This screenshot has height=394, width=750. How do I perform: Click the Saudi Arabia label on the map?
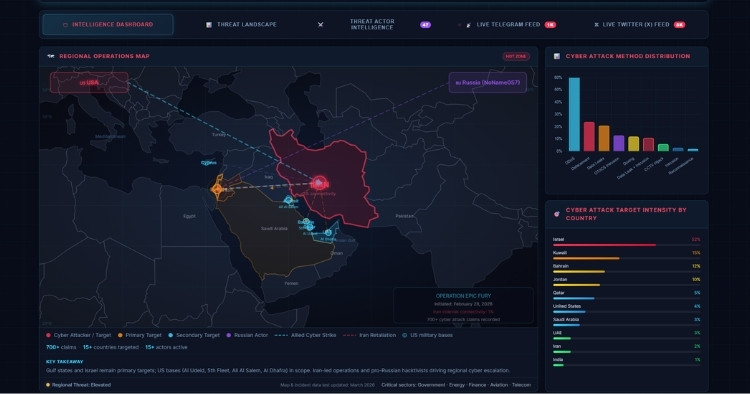(x=274, y=229)
